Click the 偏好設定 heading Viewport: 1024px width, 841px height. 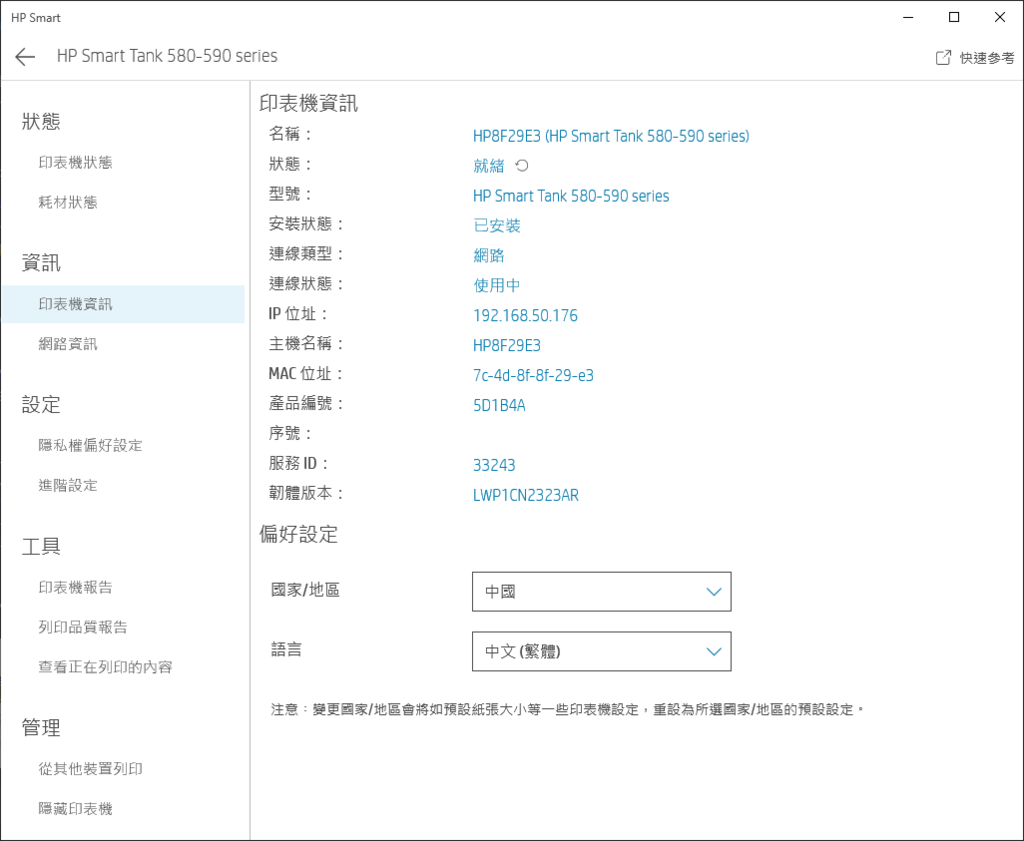pyautogui.click(x=298, y=534)
